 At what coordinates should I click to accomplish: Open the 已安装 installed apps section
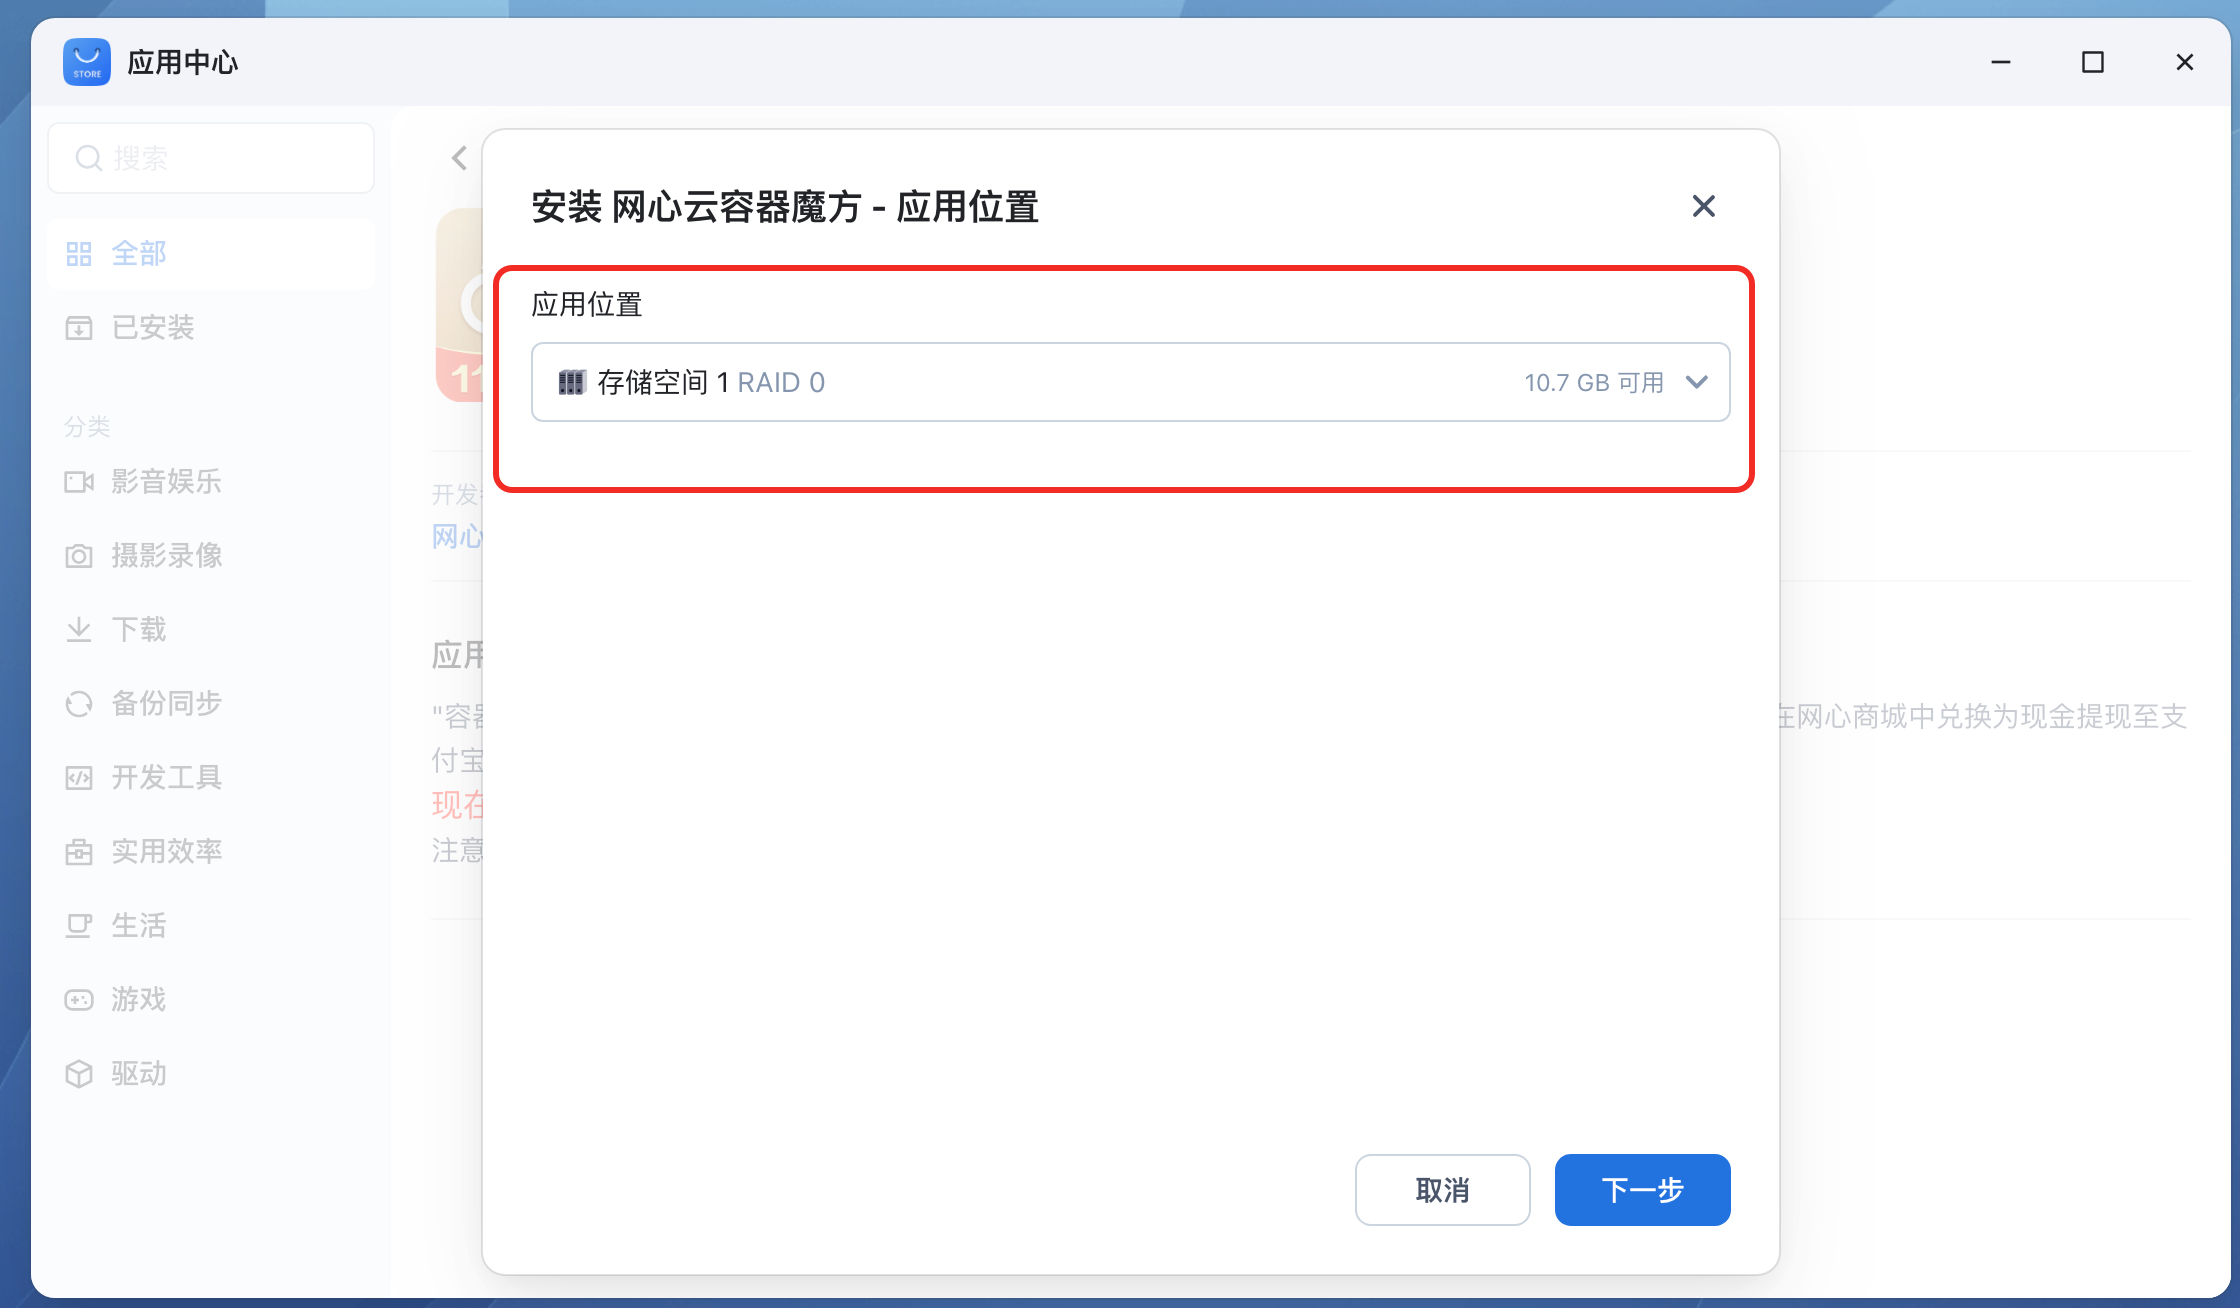point(211,328)
